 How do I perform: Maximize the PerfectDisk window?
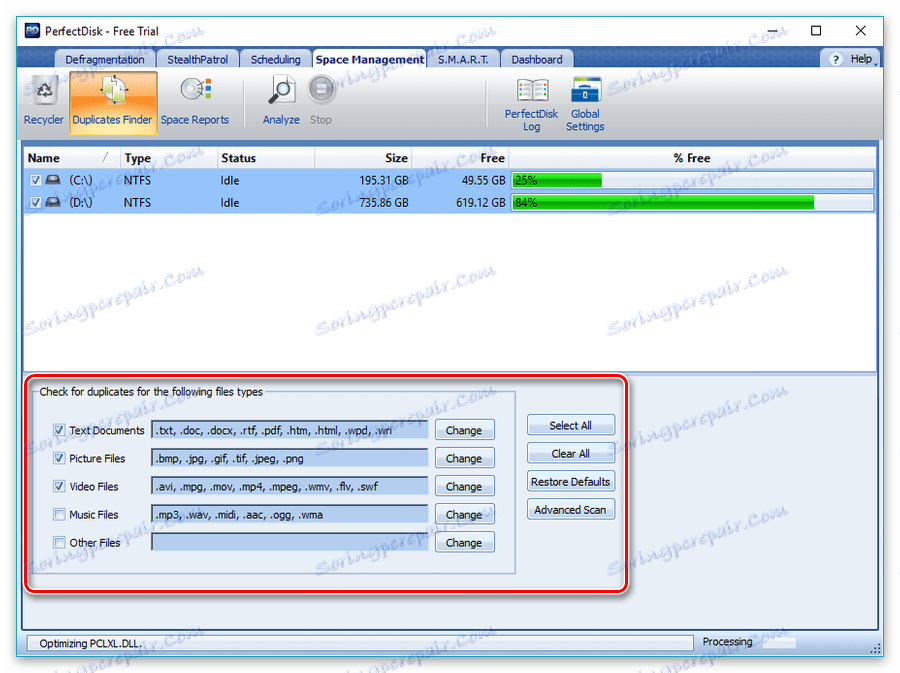pyautogui.click(x=816, y=30)
